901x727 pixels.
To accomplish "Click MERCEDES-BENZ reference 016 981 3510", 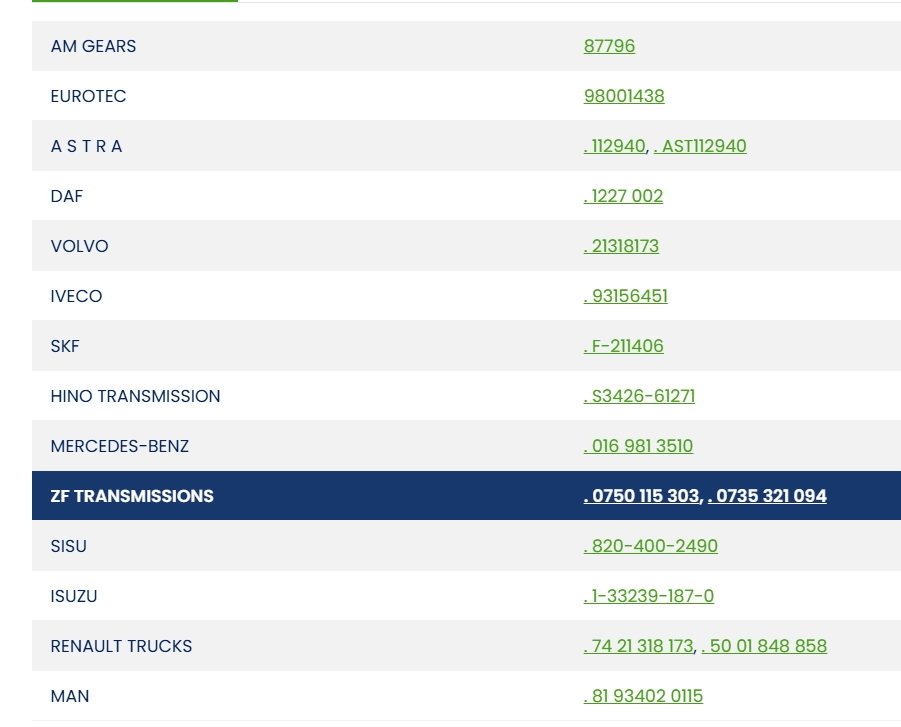I will [639, 446].
